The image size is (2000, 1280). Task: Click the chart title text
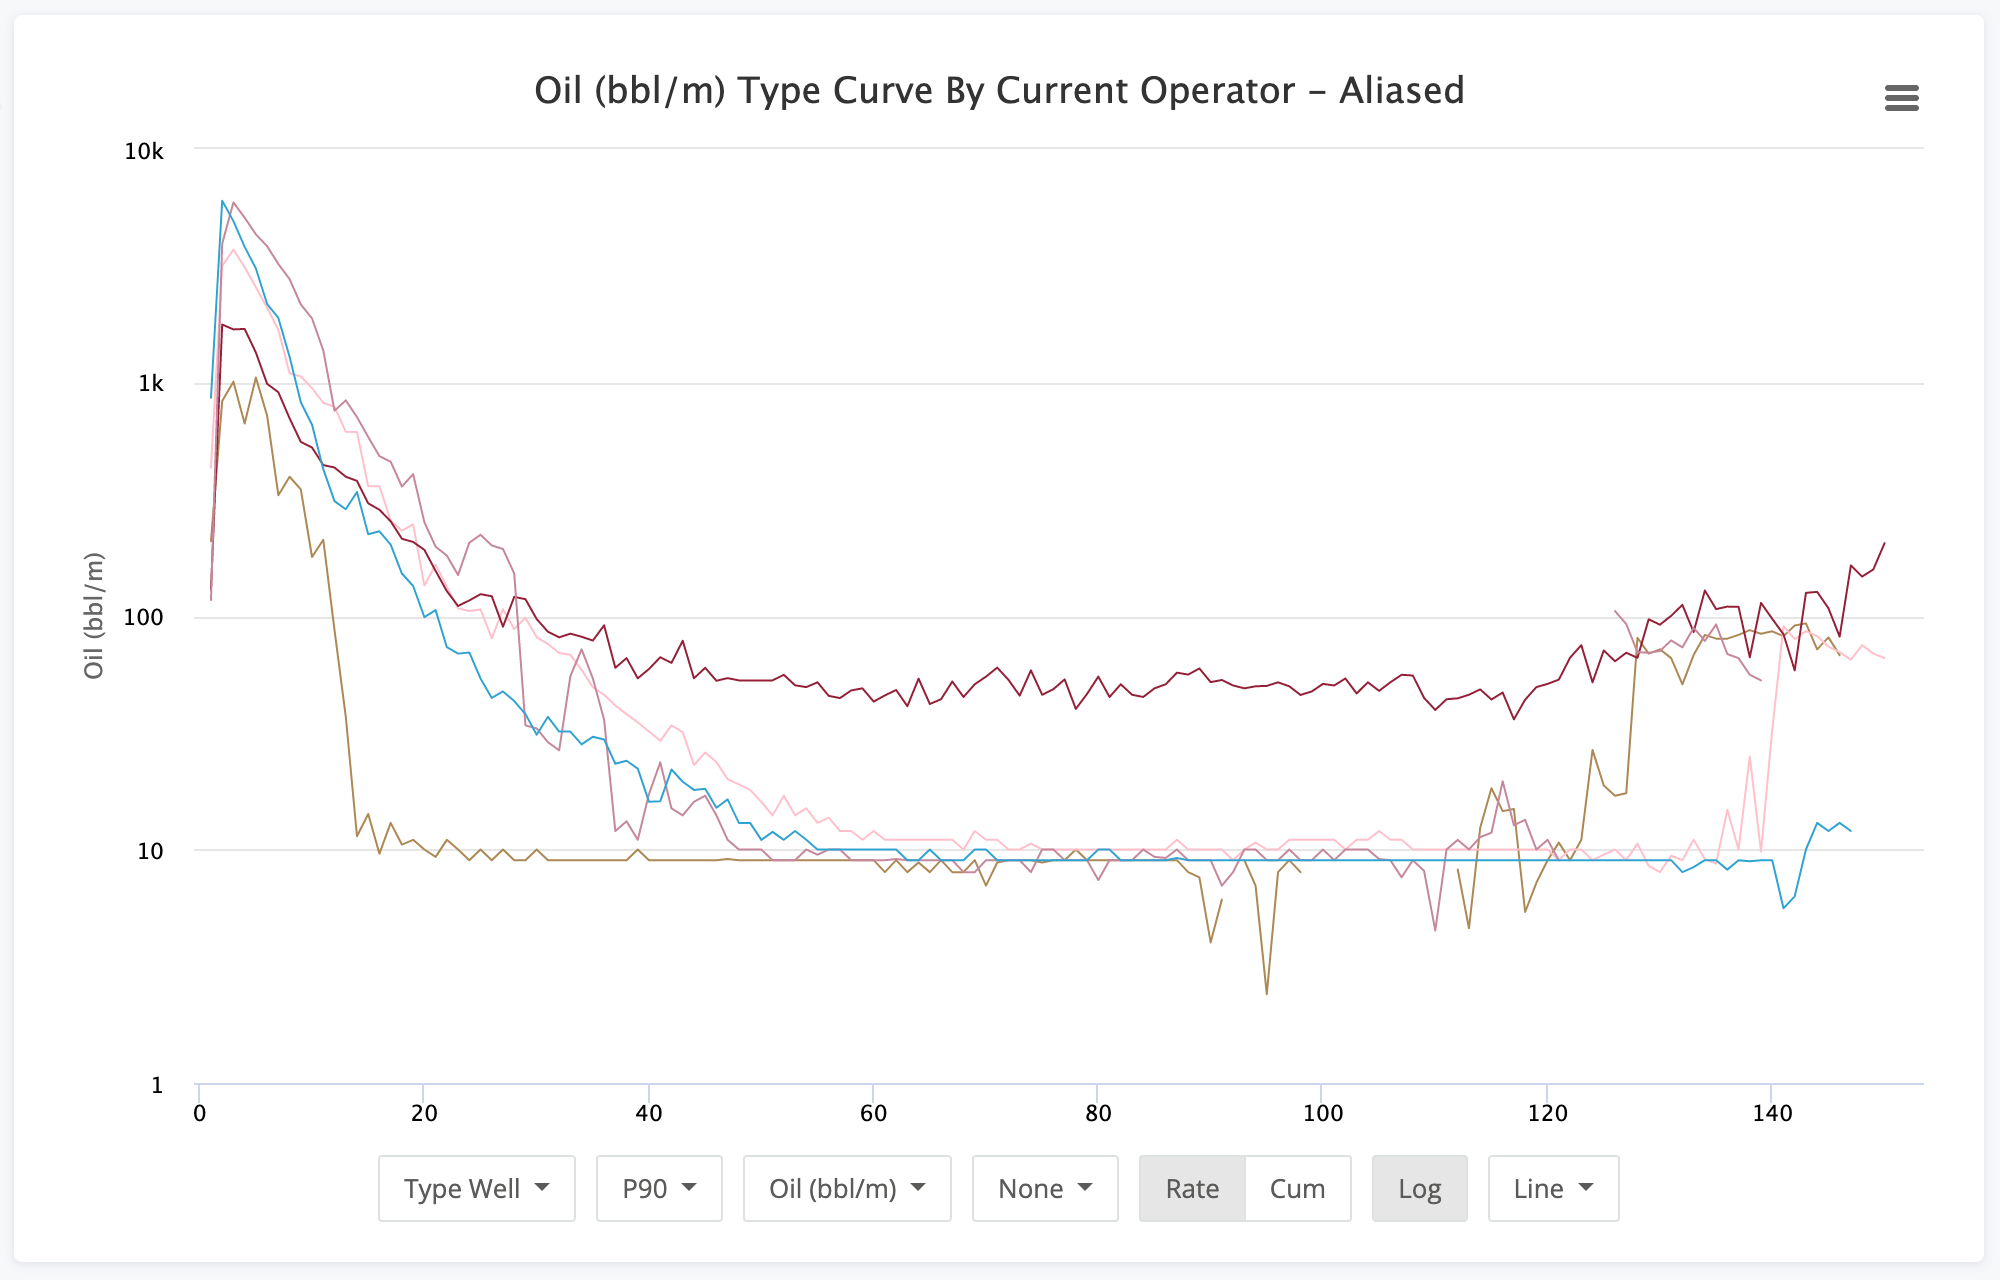(x=999, y=91)
